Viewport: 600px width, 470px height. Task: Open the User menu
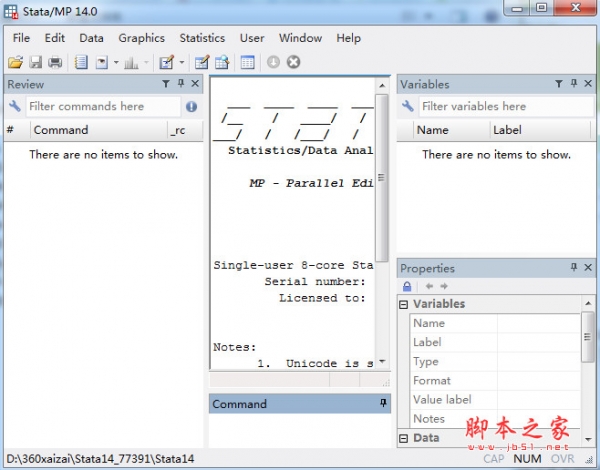tap(252, 38)
